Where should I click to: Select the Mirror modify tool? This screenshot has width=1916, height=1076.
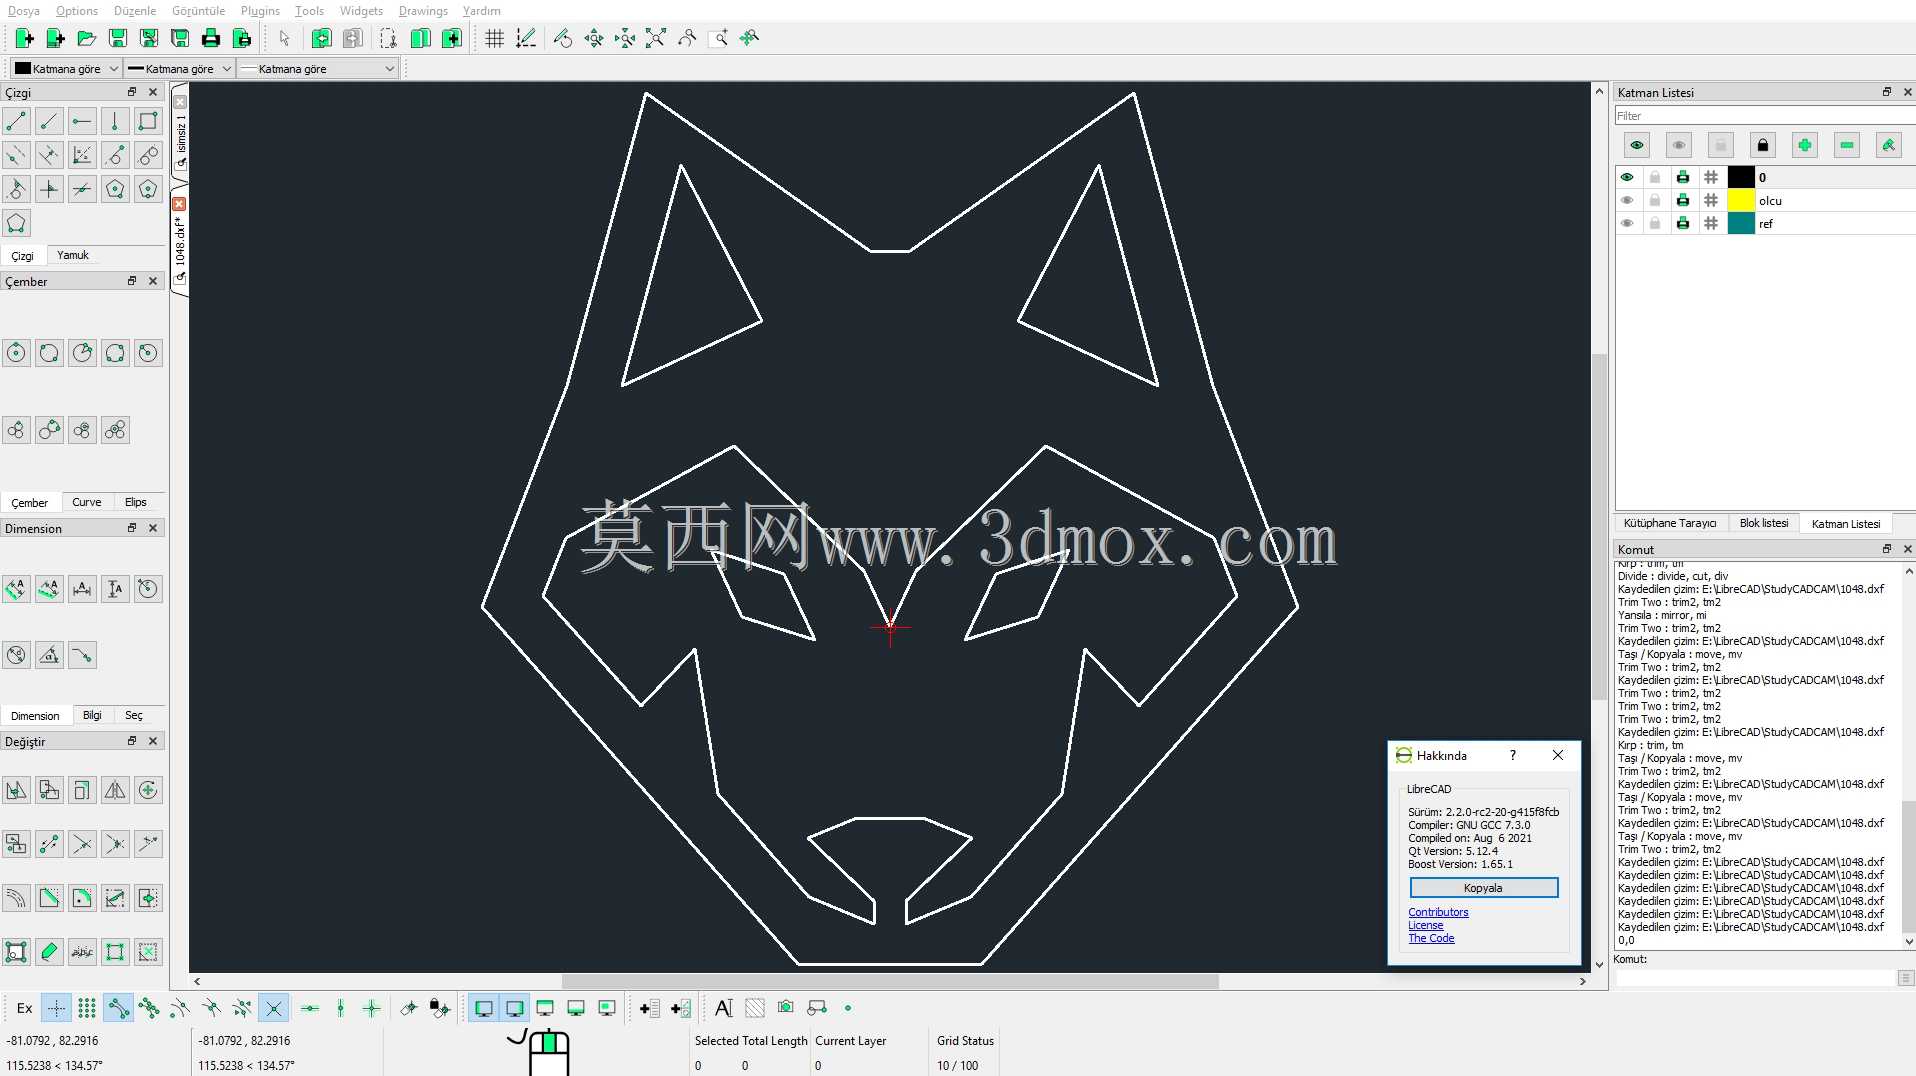pos(115,790)
